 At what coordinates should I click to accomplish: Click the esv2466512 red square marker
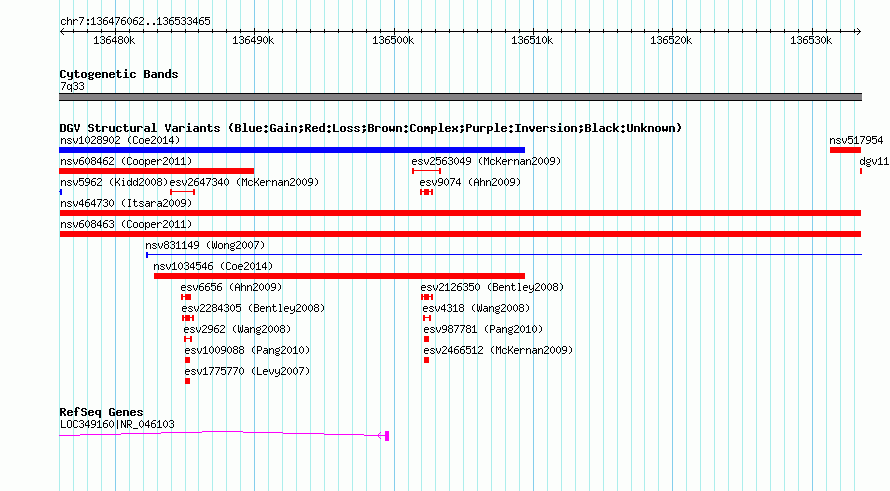point(426,360)
